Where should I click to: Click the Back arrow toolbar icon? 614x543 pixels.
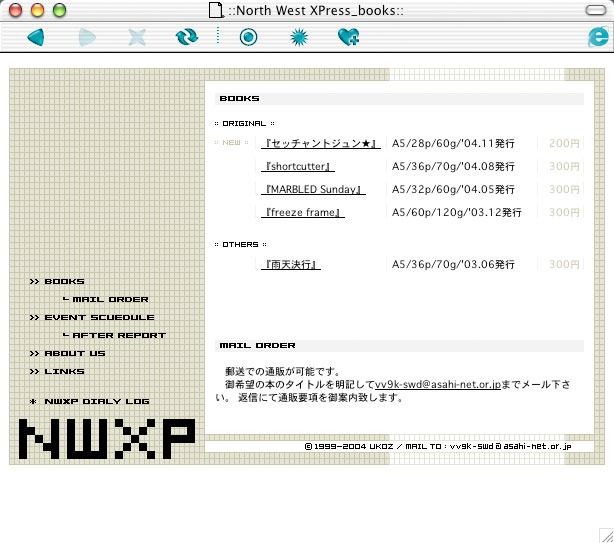point(36,38)
